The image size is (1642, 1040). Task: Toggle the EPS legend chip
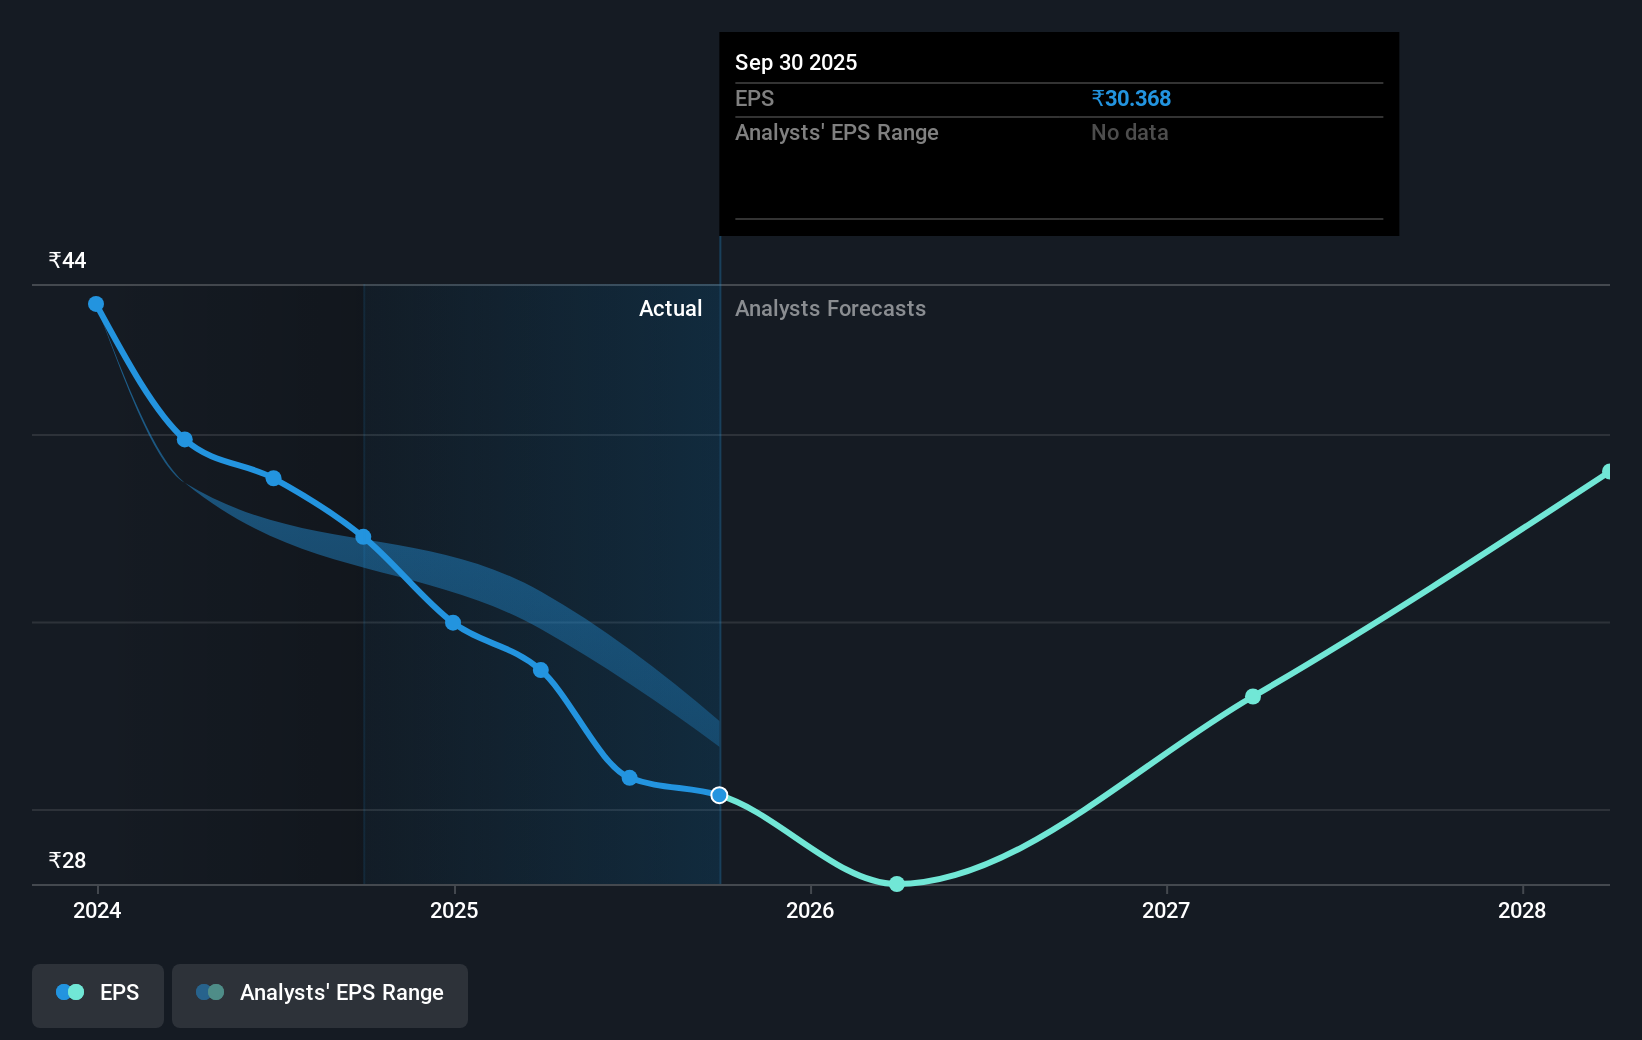[97, 995]
